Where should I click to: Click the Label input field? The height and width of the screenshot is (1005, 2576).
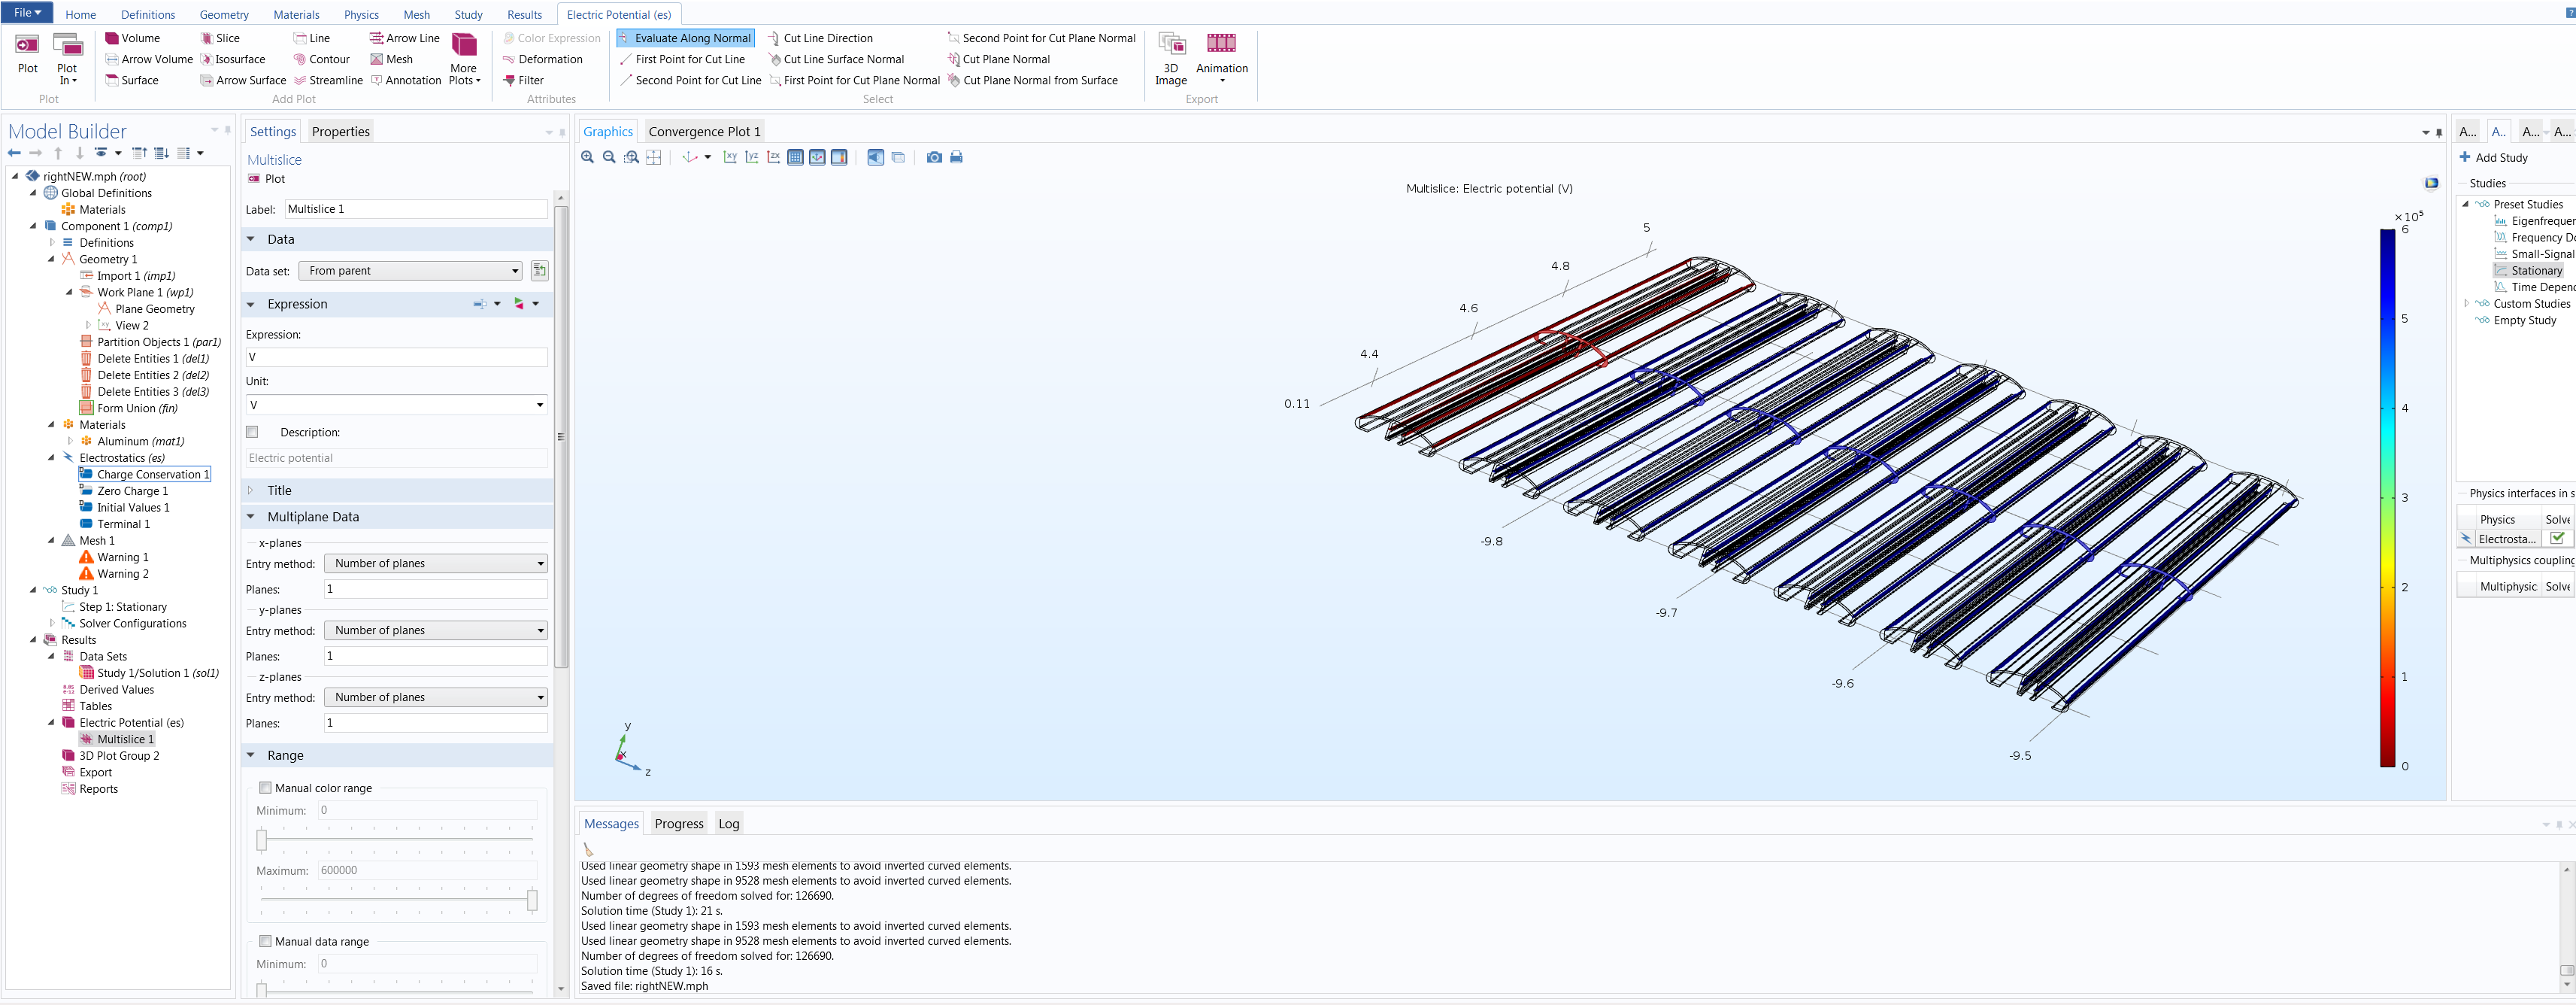coord(415,210)
